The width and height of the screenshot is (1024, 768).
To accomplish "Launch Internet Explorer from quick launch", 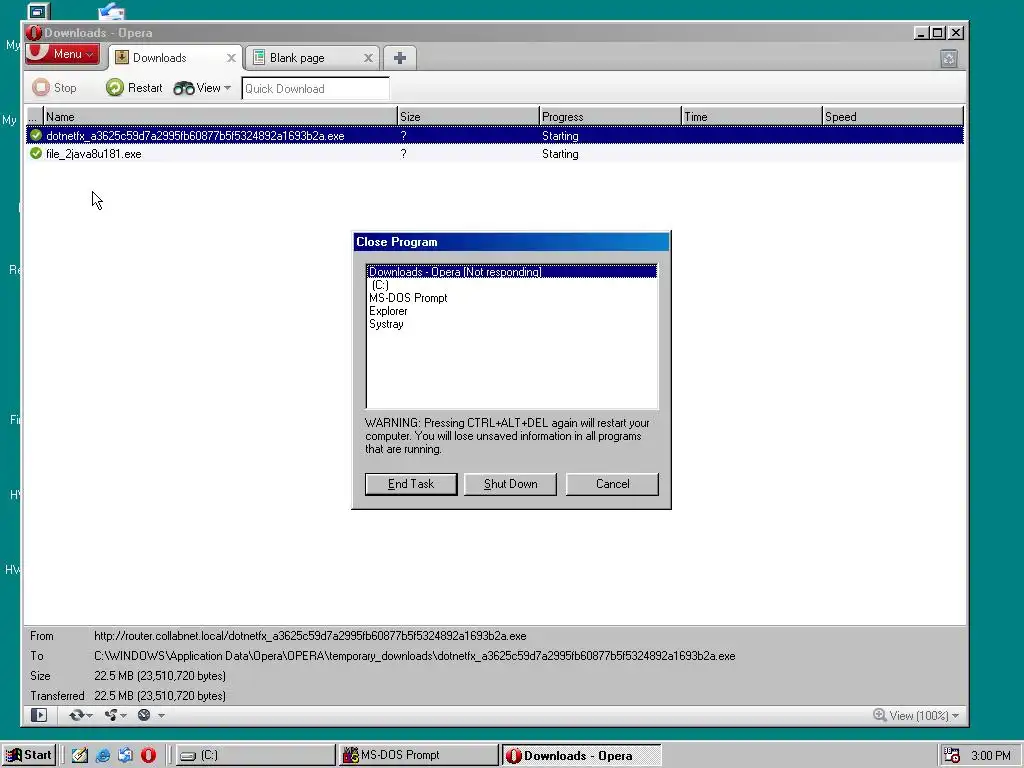I will 103,756.
